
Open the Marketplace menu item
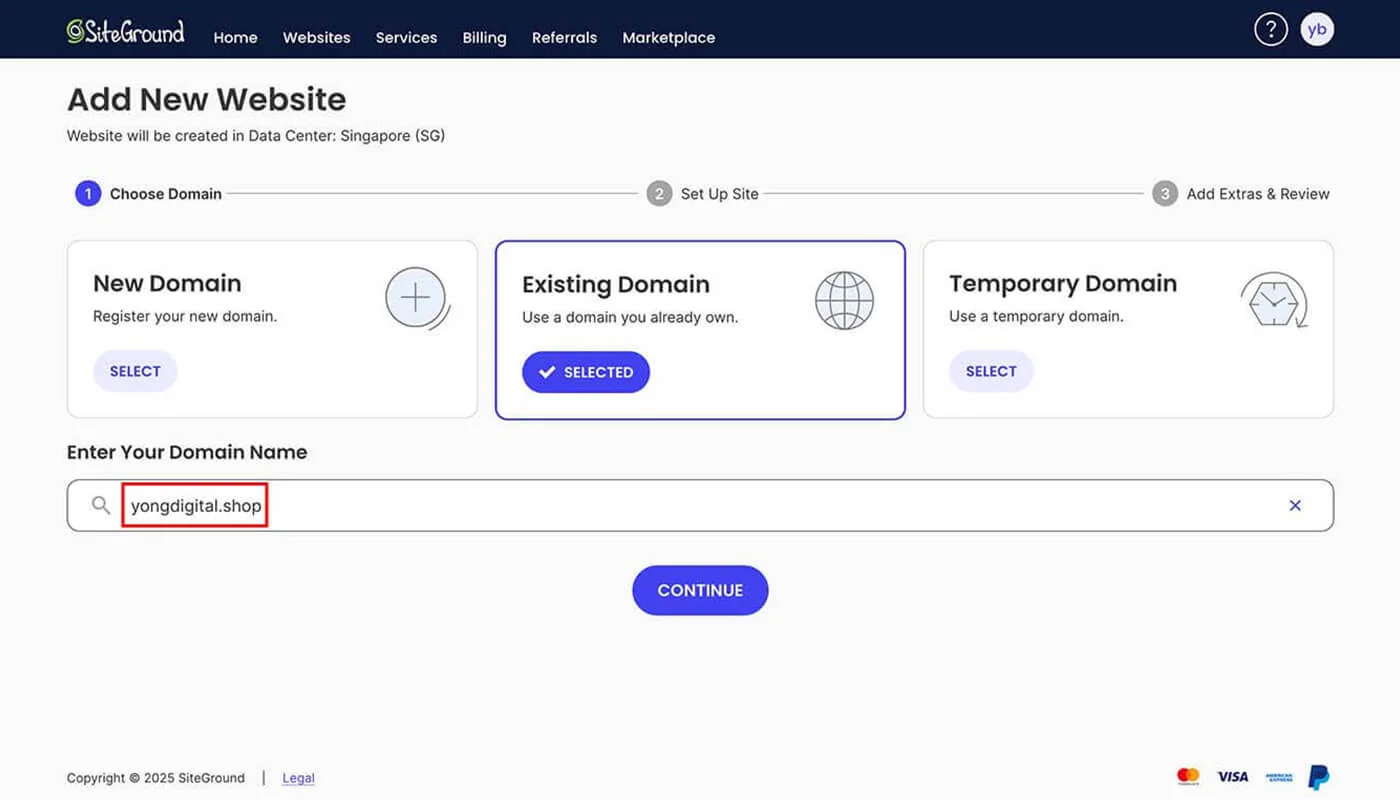tap(668, 37)
